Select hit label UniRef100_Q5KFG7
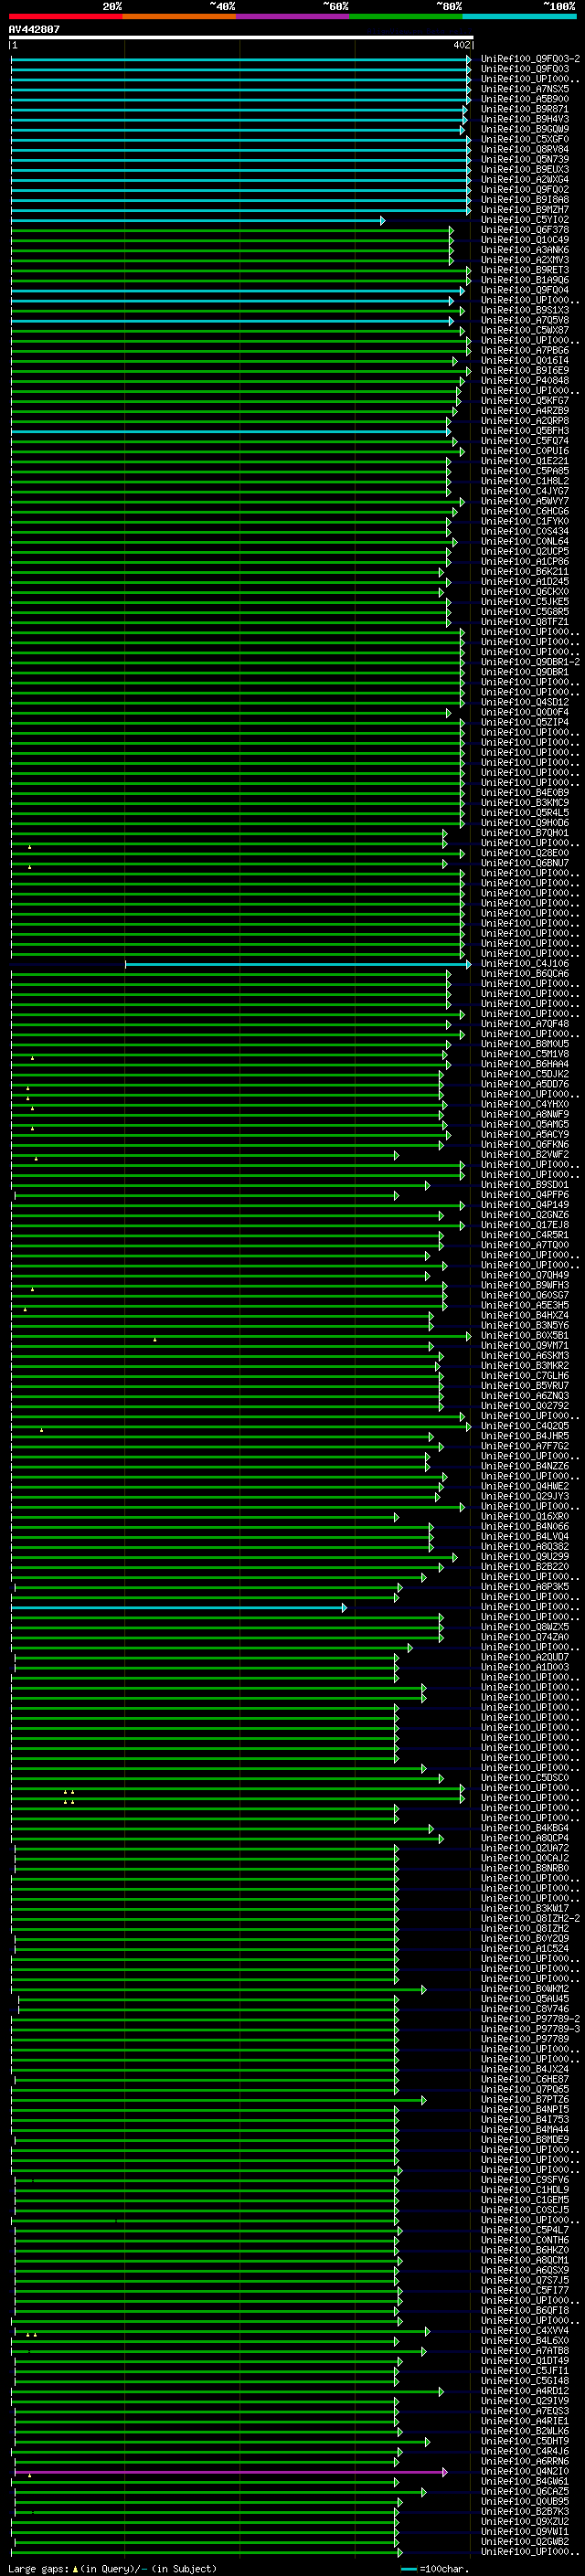This screenshot has width=585, height=2576. (525, 401)
